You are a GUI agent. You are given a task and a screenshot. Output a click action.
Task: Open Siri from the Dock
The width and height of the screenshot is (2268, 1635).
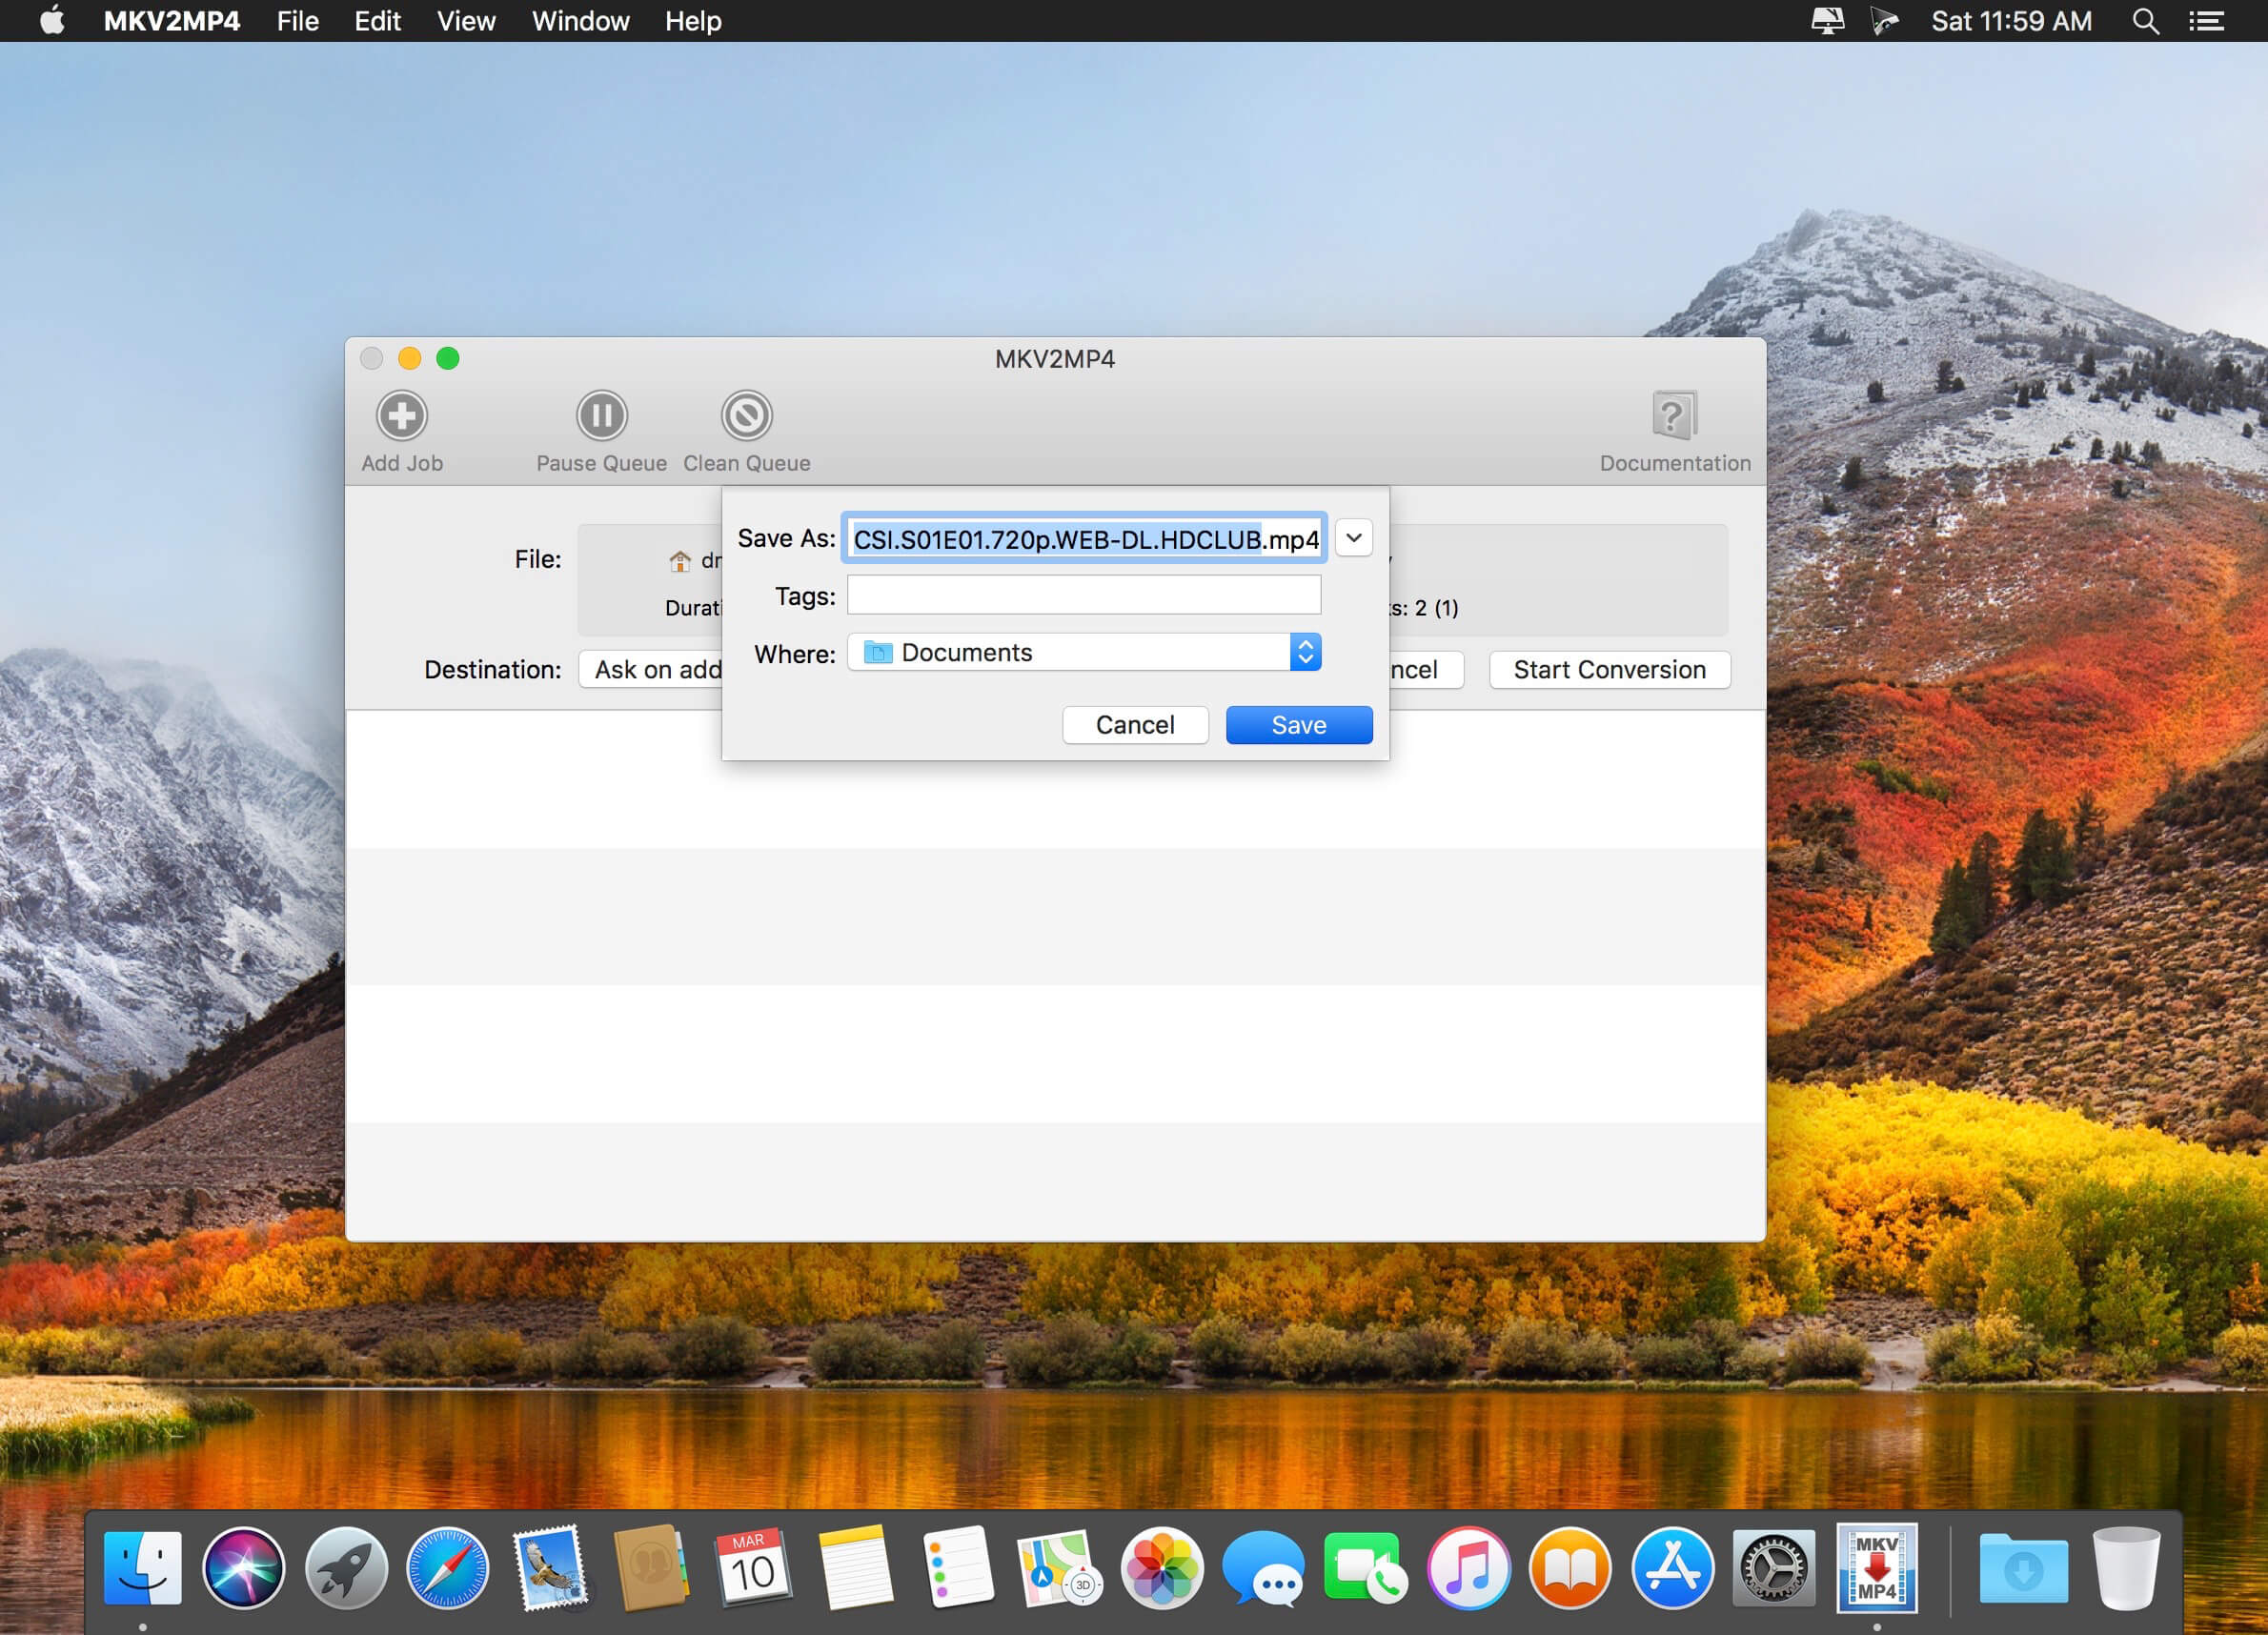click(x=243, y=1567)
